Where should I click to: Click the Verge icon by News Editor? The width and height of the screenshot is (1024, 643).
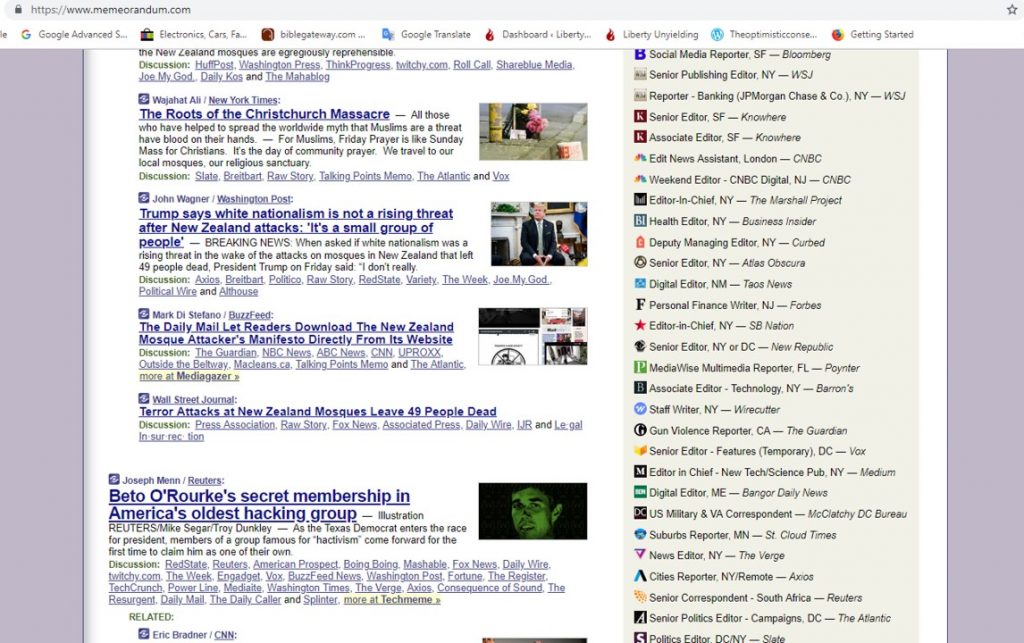click(640, 556)
